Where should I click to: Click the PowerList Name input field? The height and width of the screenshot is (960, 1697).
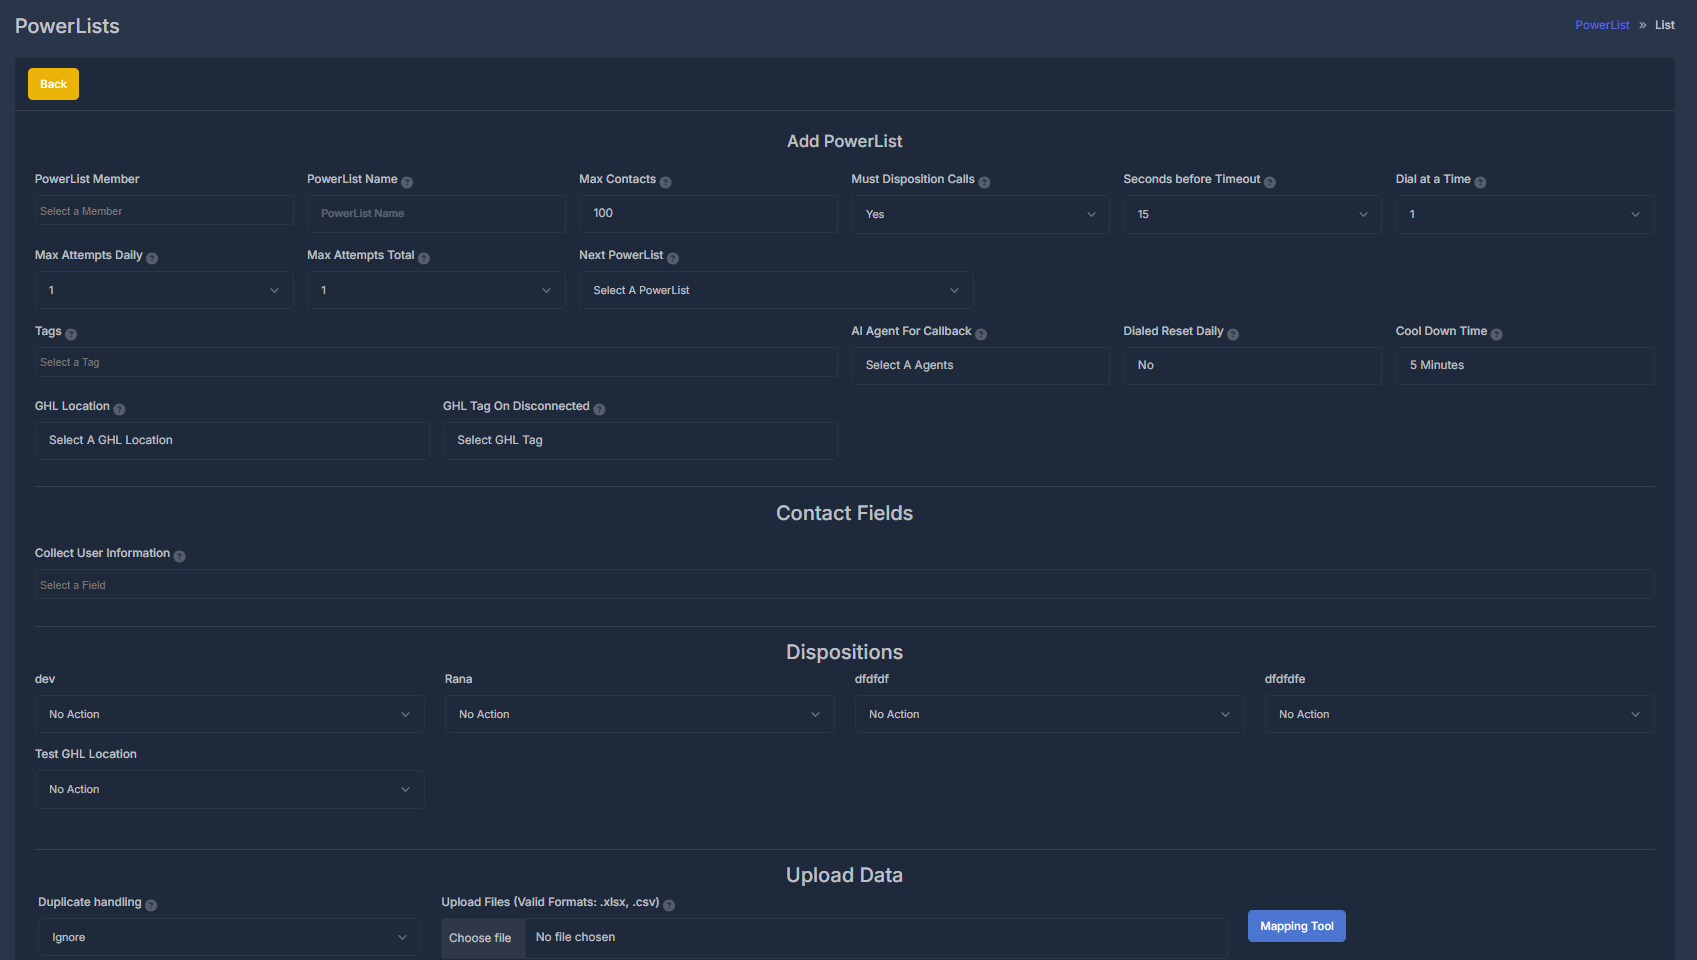click(436, 213)
